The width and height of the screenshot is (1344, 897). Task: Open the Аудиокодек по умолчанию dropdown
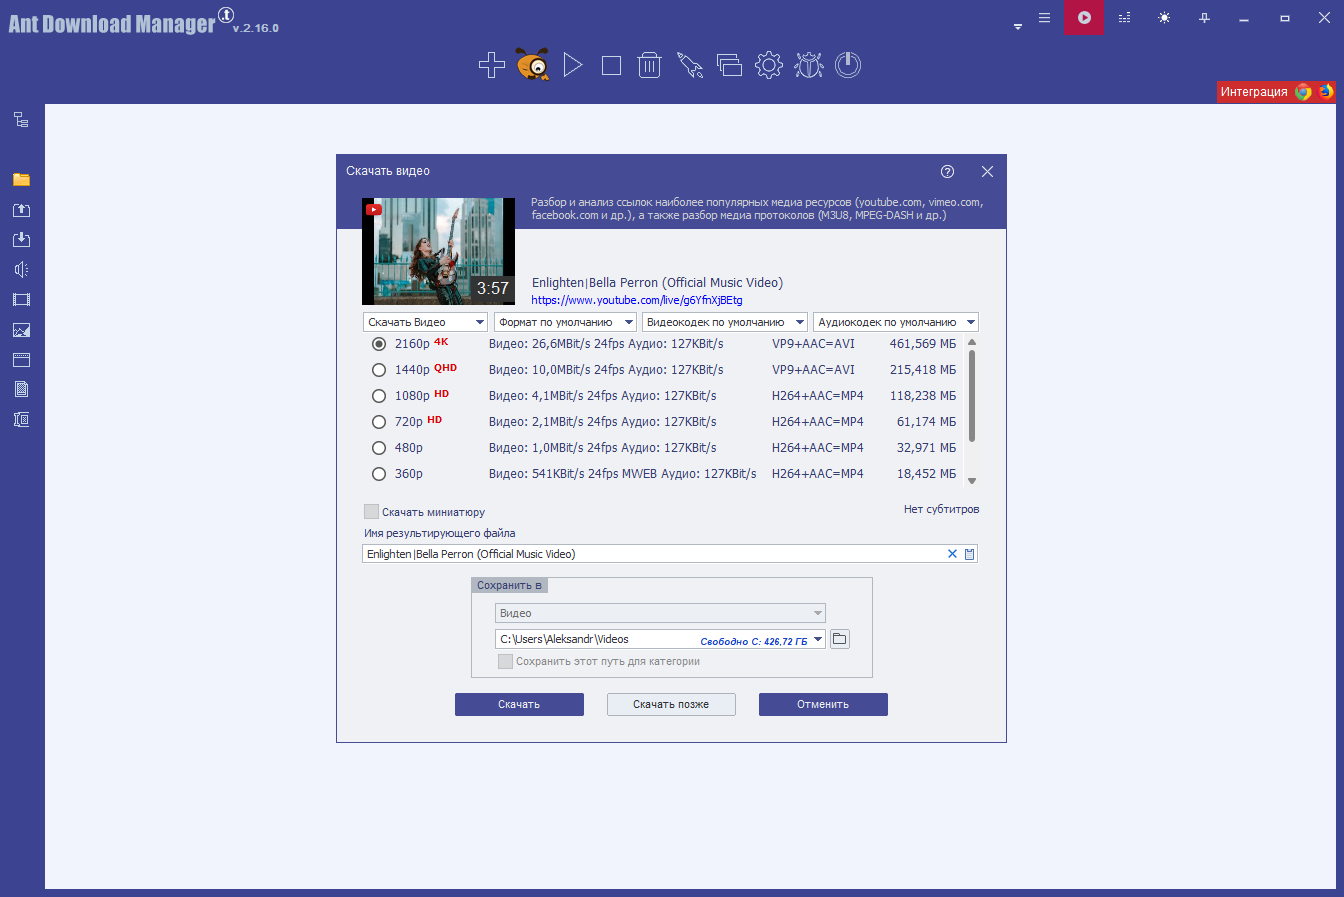coord(895,322)
